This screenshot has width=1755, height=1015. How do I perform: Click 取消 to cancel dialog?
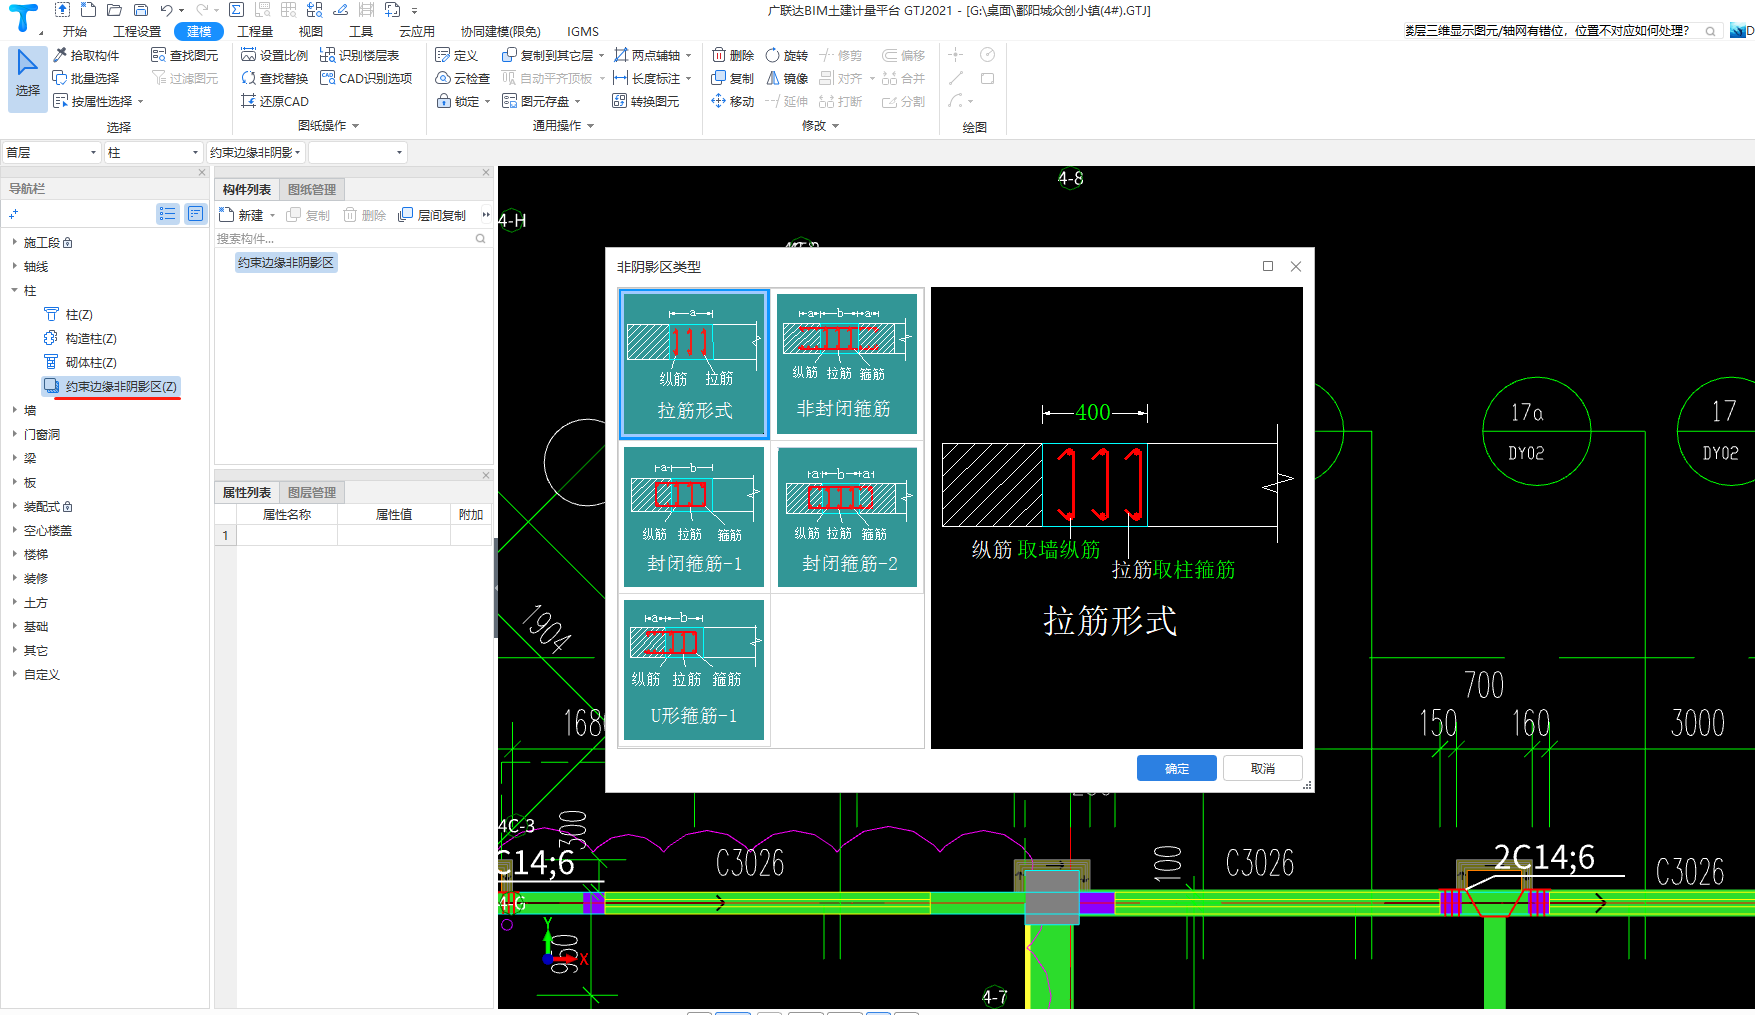tap(1263, 768)
